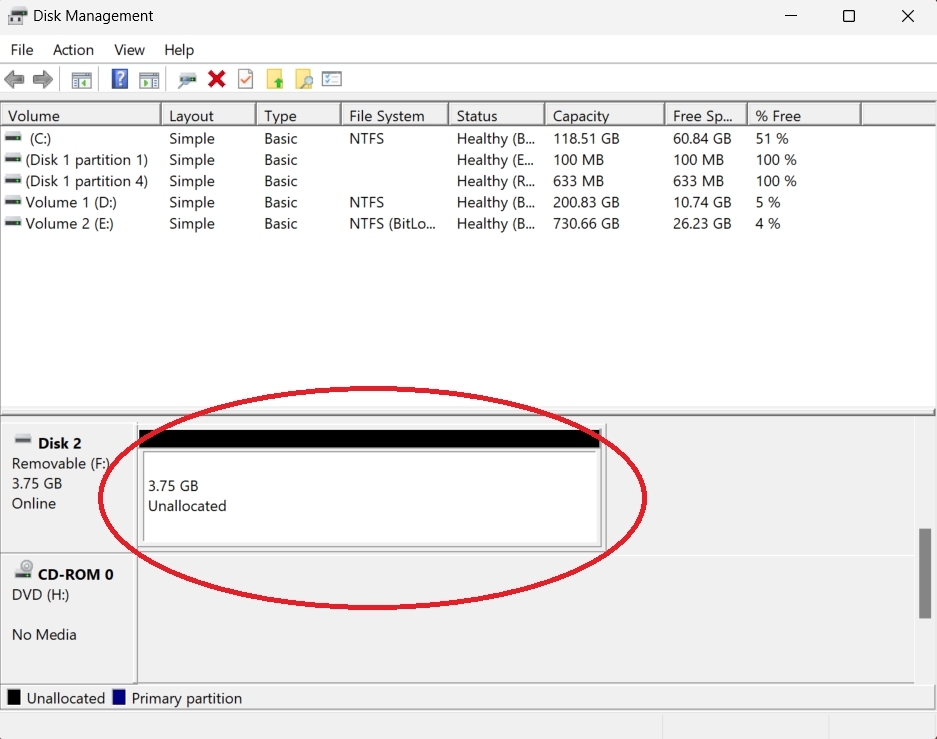Click the Properties checkmark page icon
937x739 pixels.
pos(245,80)
